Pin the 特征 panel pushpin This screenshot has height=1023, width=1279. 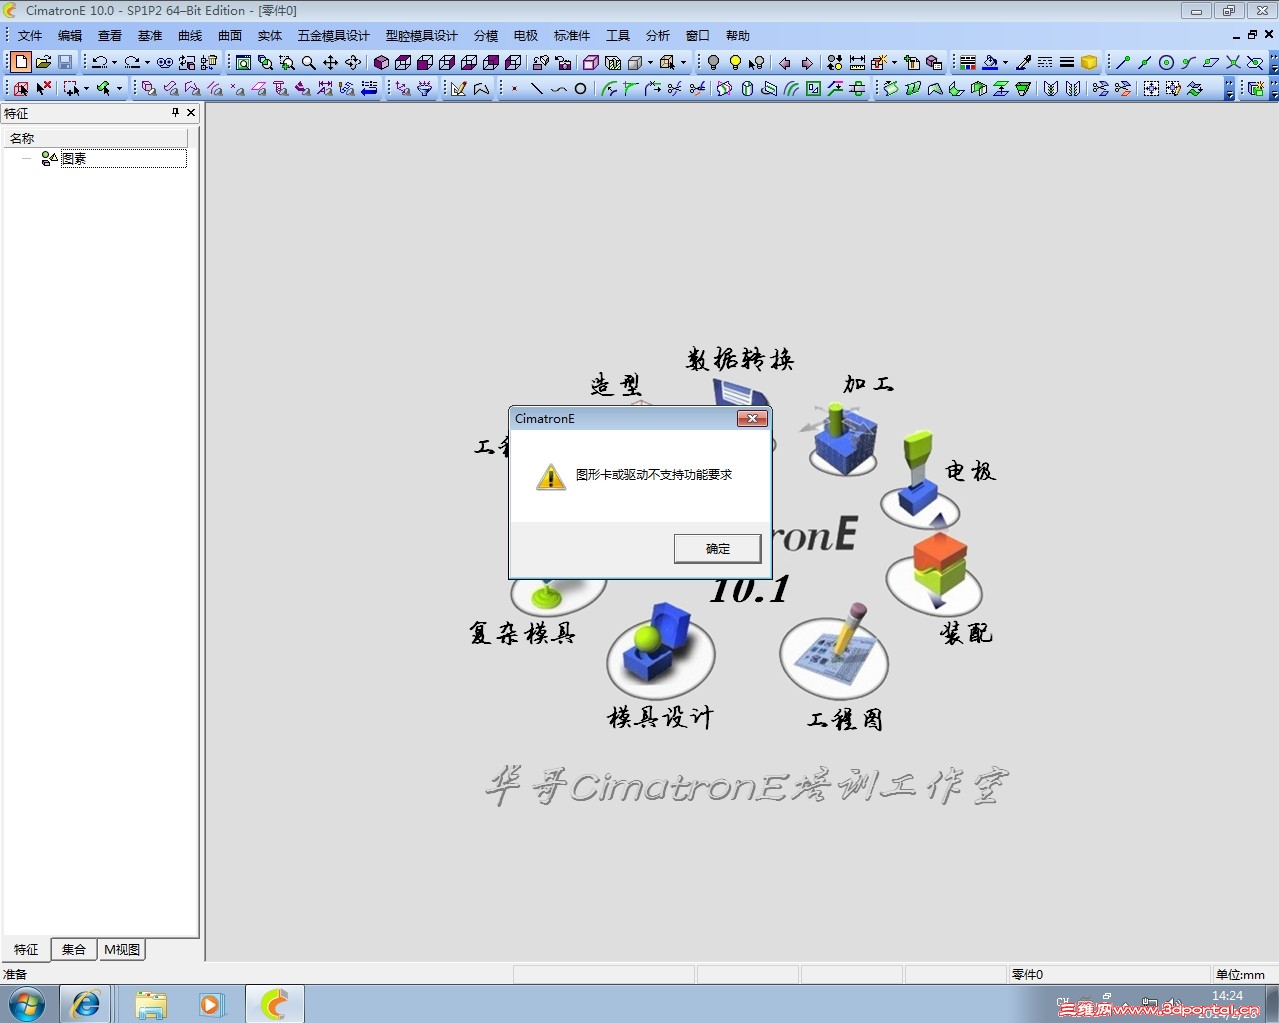(175, 113)
